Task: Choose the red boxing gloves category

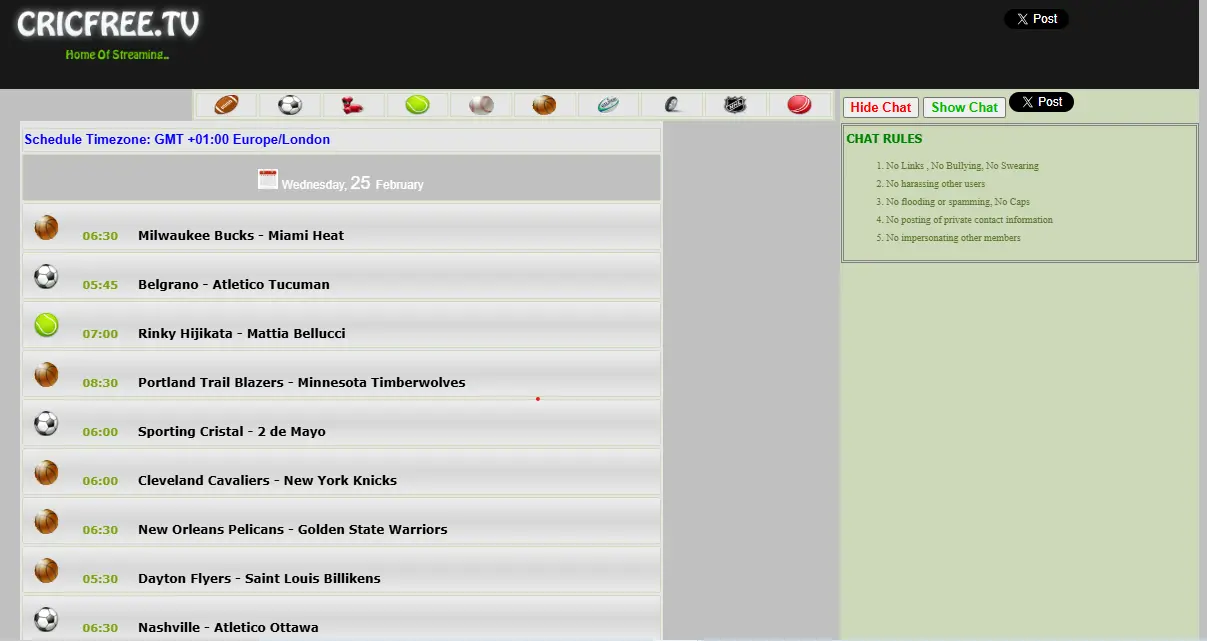Action: pyautogui.click(x=353, y=105)
